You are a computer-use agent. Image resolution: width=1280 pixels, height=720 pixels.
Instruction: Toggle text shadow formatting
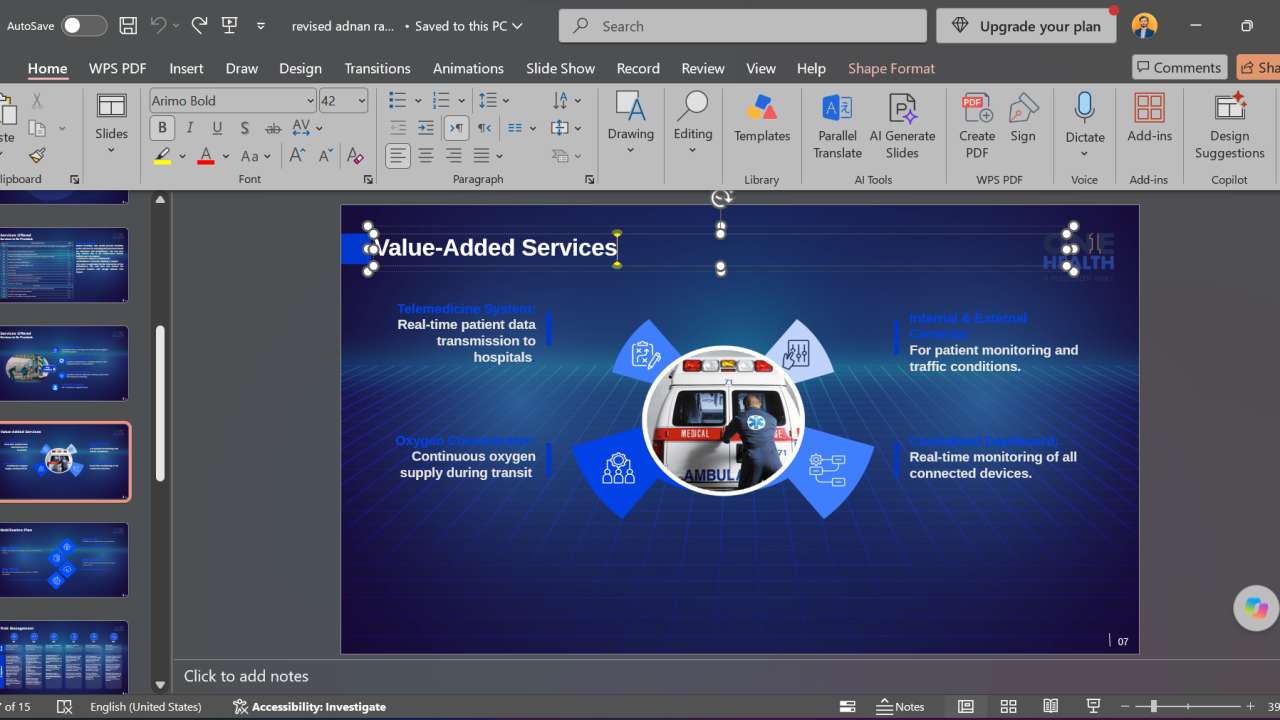245,128
